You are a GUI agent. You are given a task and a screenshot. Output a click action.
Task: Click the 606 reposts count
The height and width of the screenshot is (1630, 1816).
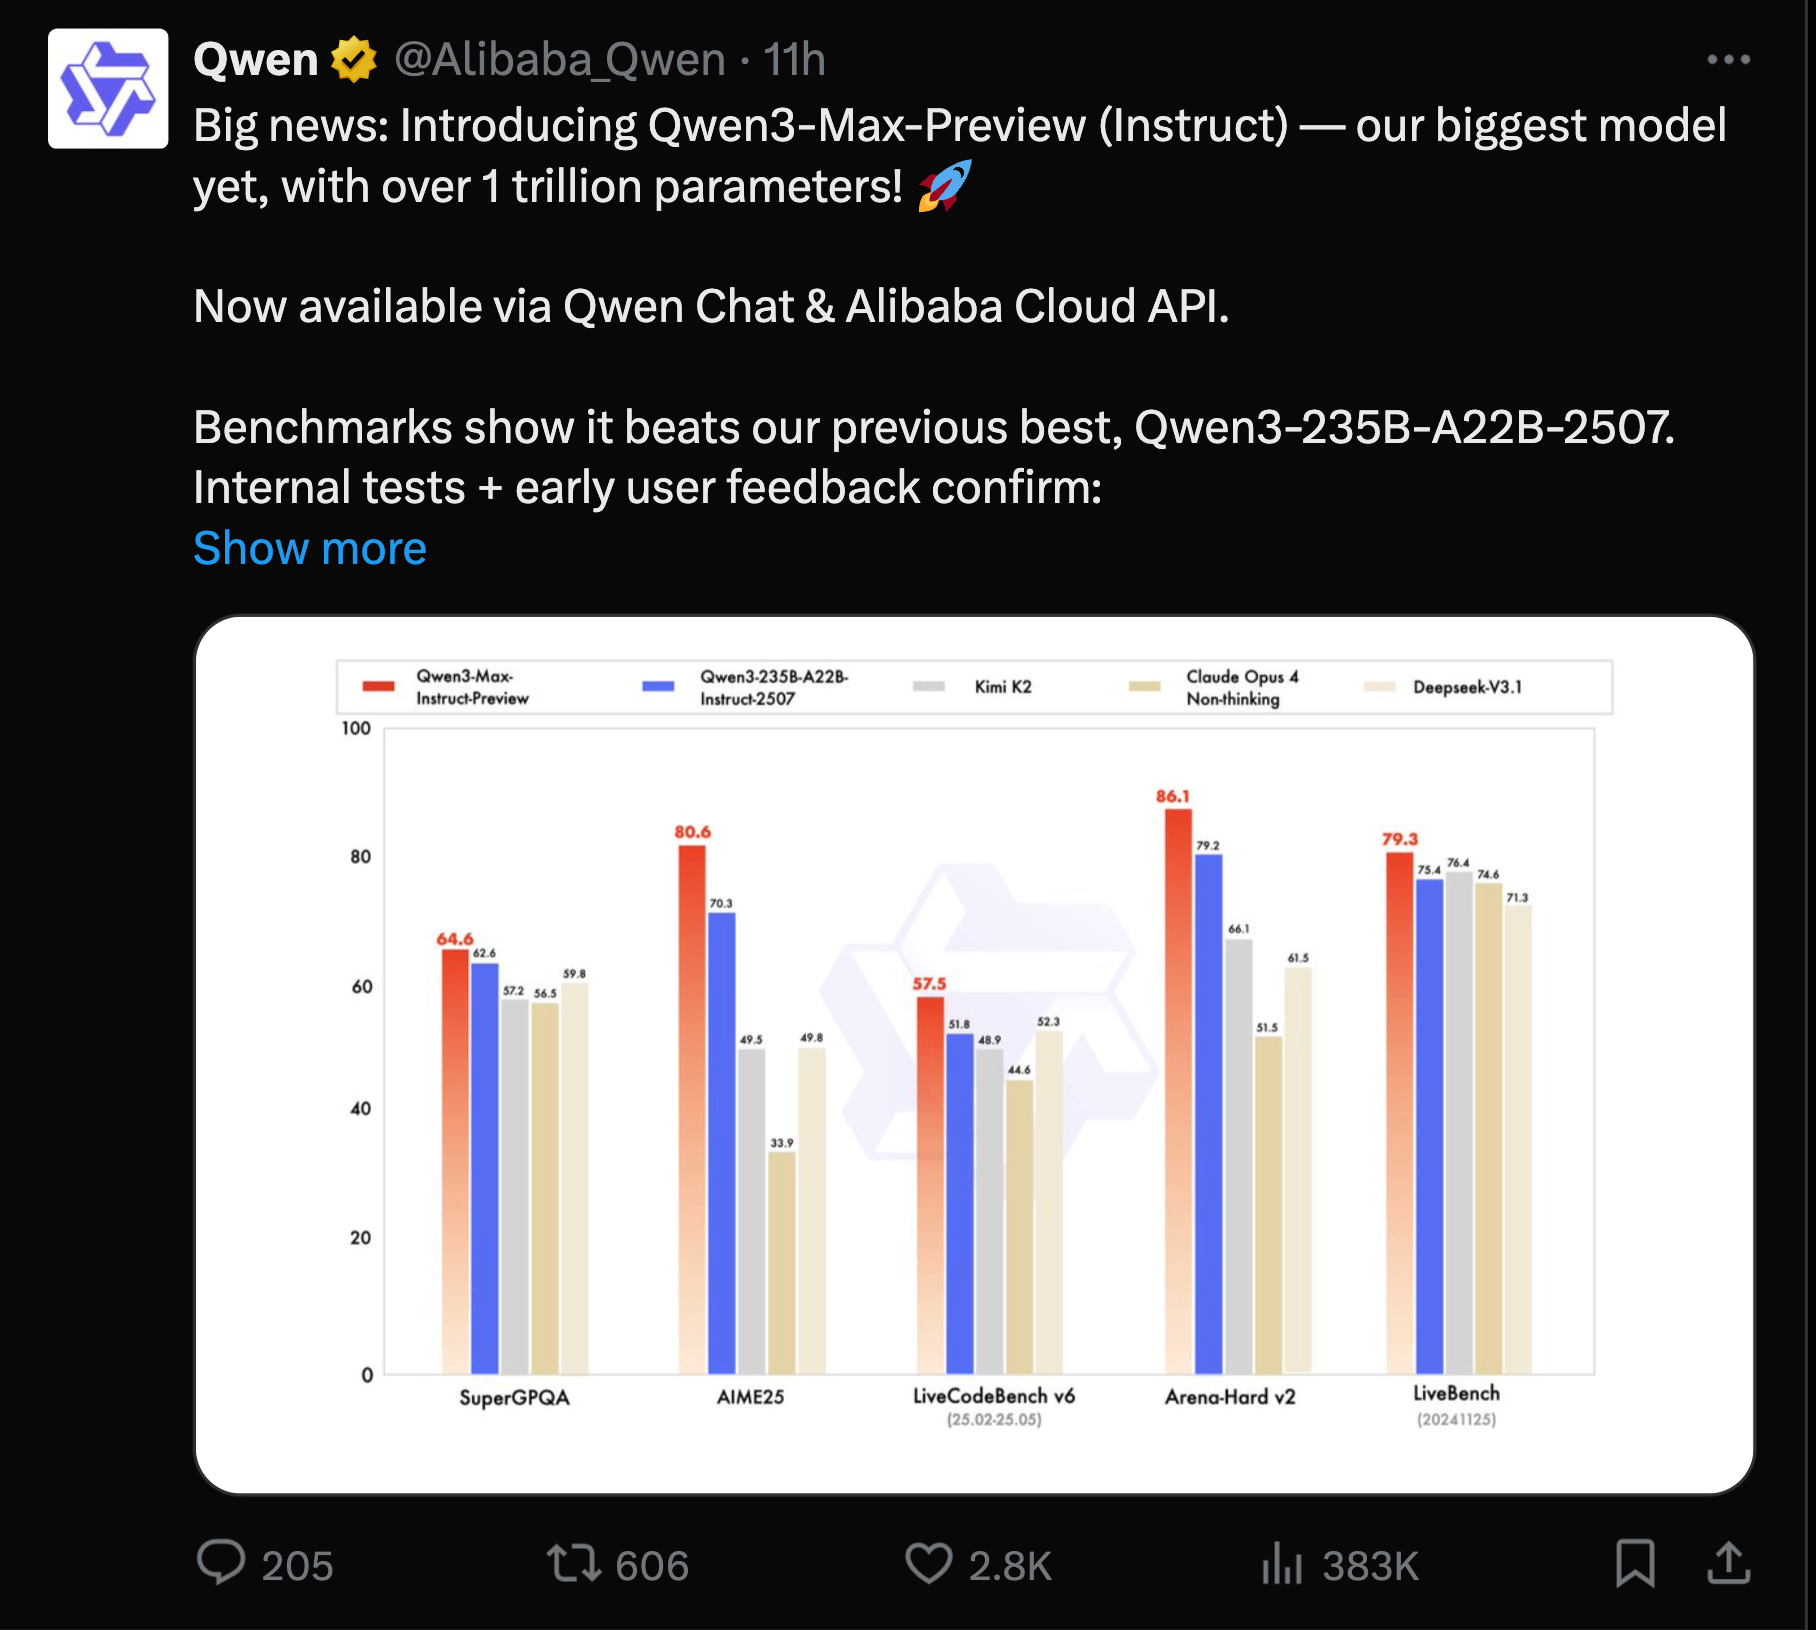652,1566
